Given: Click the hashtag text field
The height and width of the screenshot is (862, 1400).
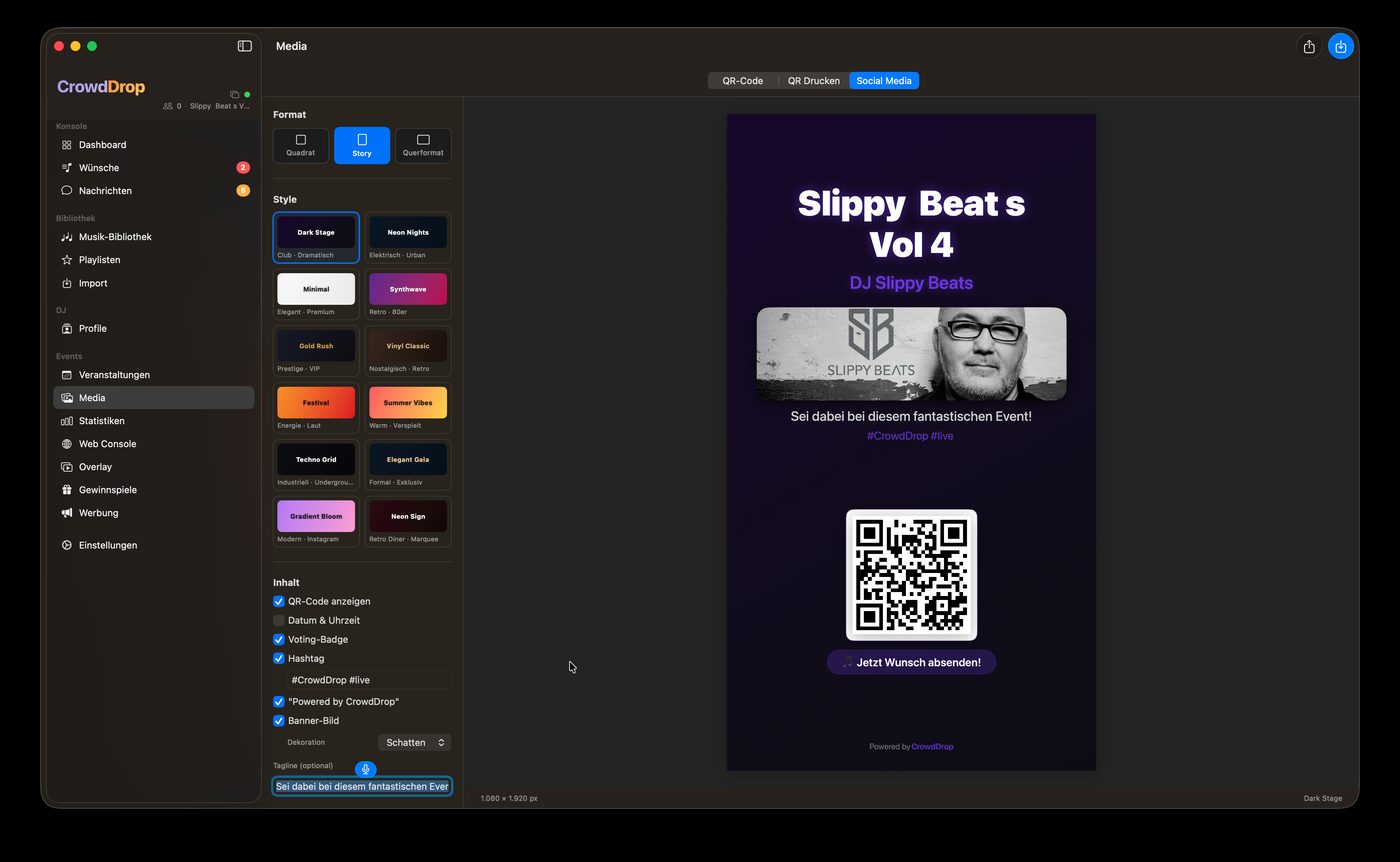Looking at the screenshot, I should tap(368, 680).
